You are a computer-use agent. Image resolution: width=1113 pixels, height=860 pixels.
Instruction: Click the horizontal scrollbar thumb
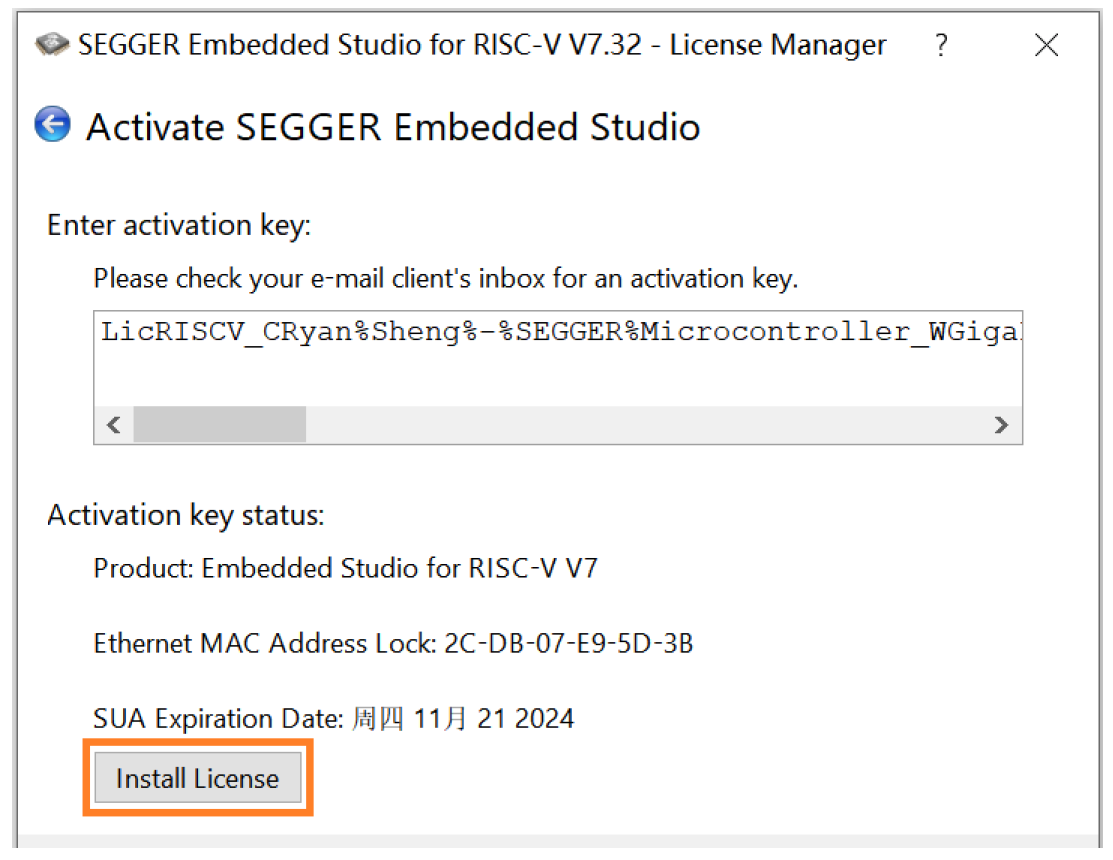coord(219,425)
